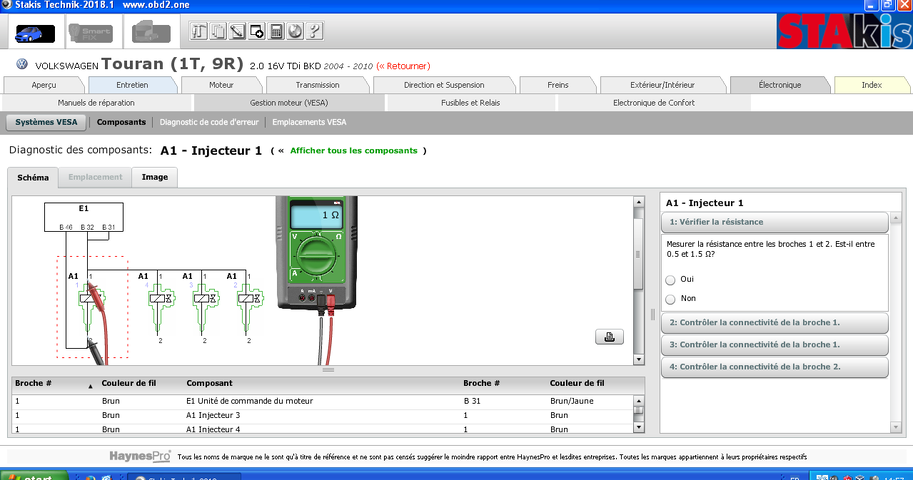Click the Volkswagen logo icon
The width and height of the screenshot is (913, 480).
22,64
